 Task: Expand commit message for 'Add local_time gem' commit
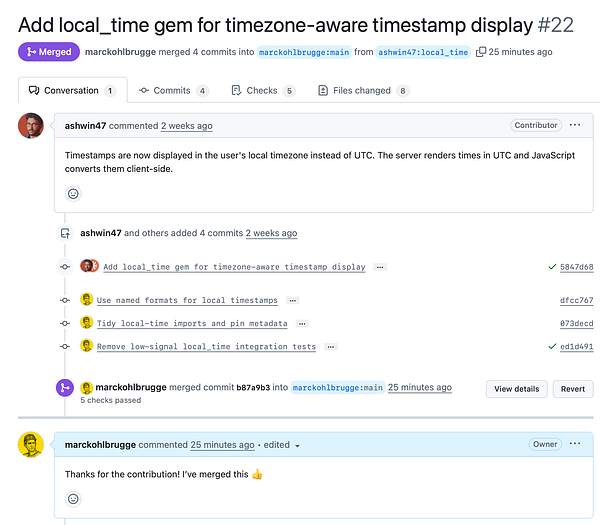(380, 267)
